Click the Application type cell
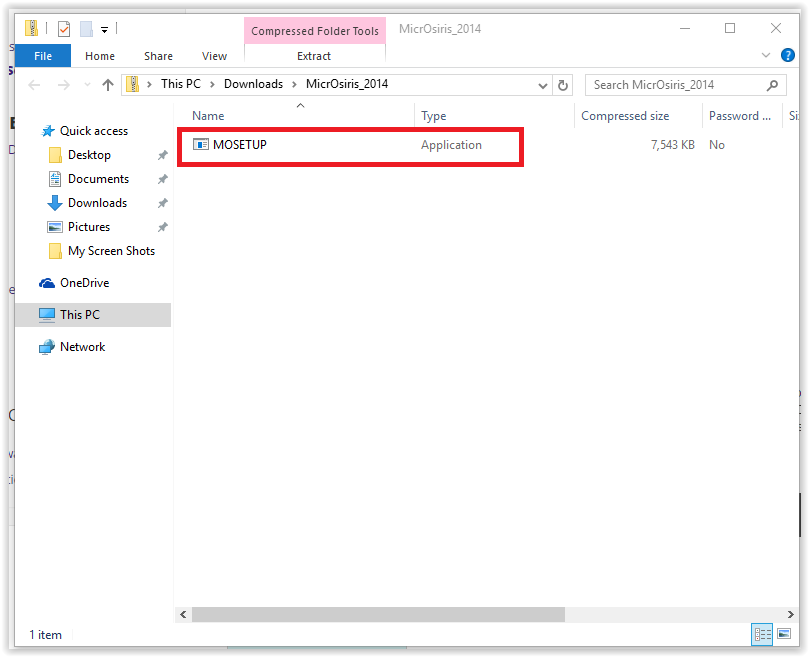The height and width of the screenshot is (657, 809). click(451, 145)
